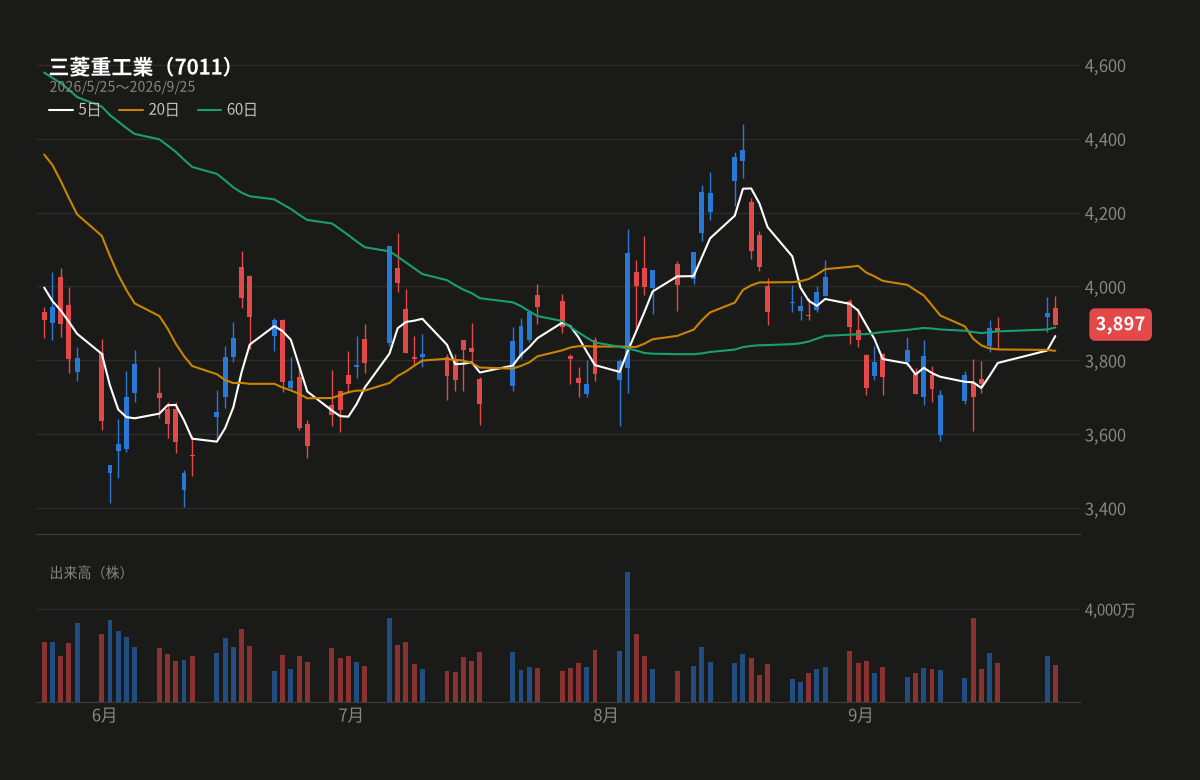Select the 6月 label on time axis
The width and height of the screenshot is (1200, 780).
[x=104, y=716]
